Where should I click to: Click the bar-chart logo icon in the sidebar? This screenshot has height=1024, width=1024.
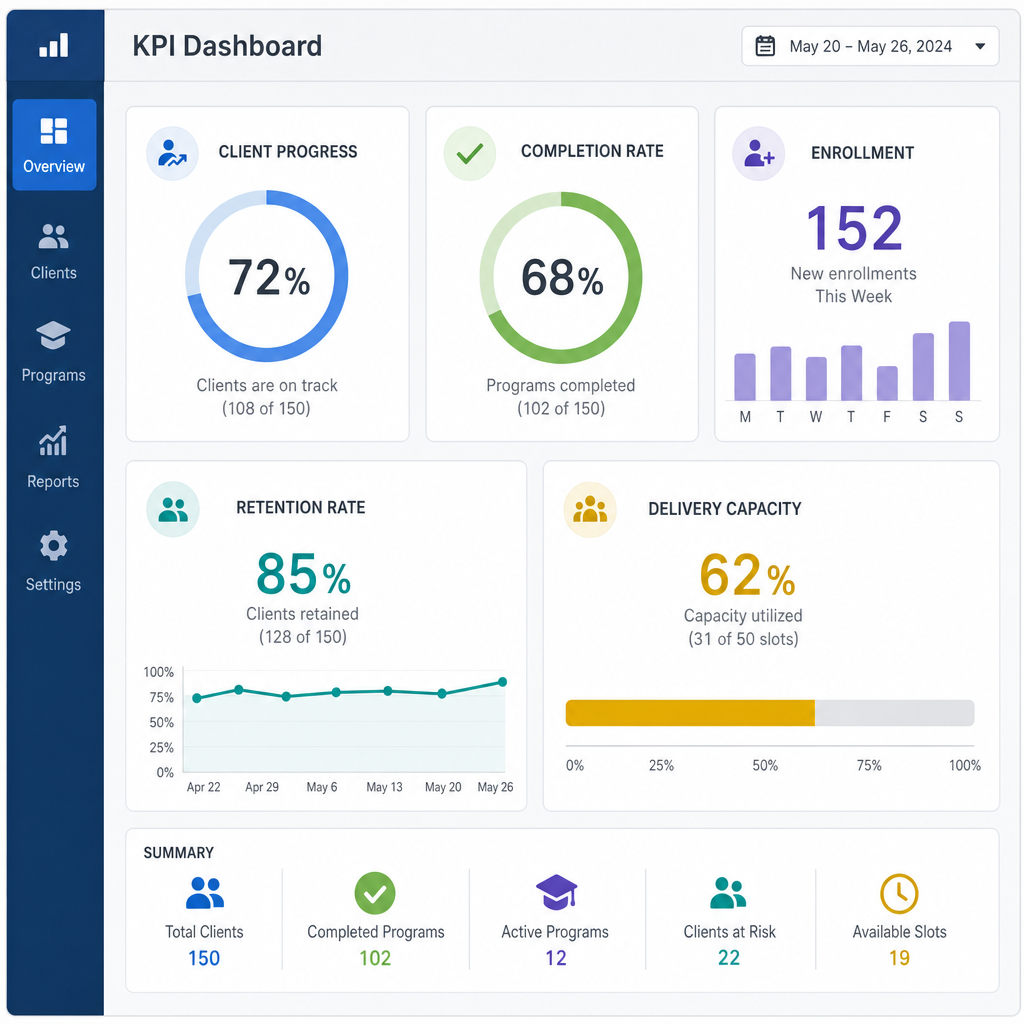(54, 46)
